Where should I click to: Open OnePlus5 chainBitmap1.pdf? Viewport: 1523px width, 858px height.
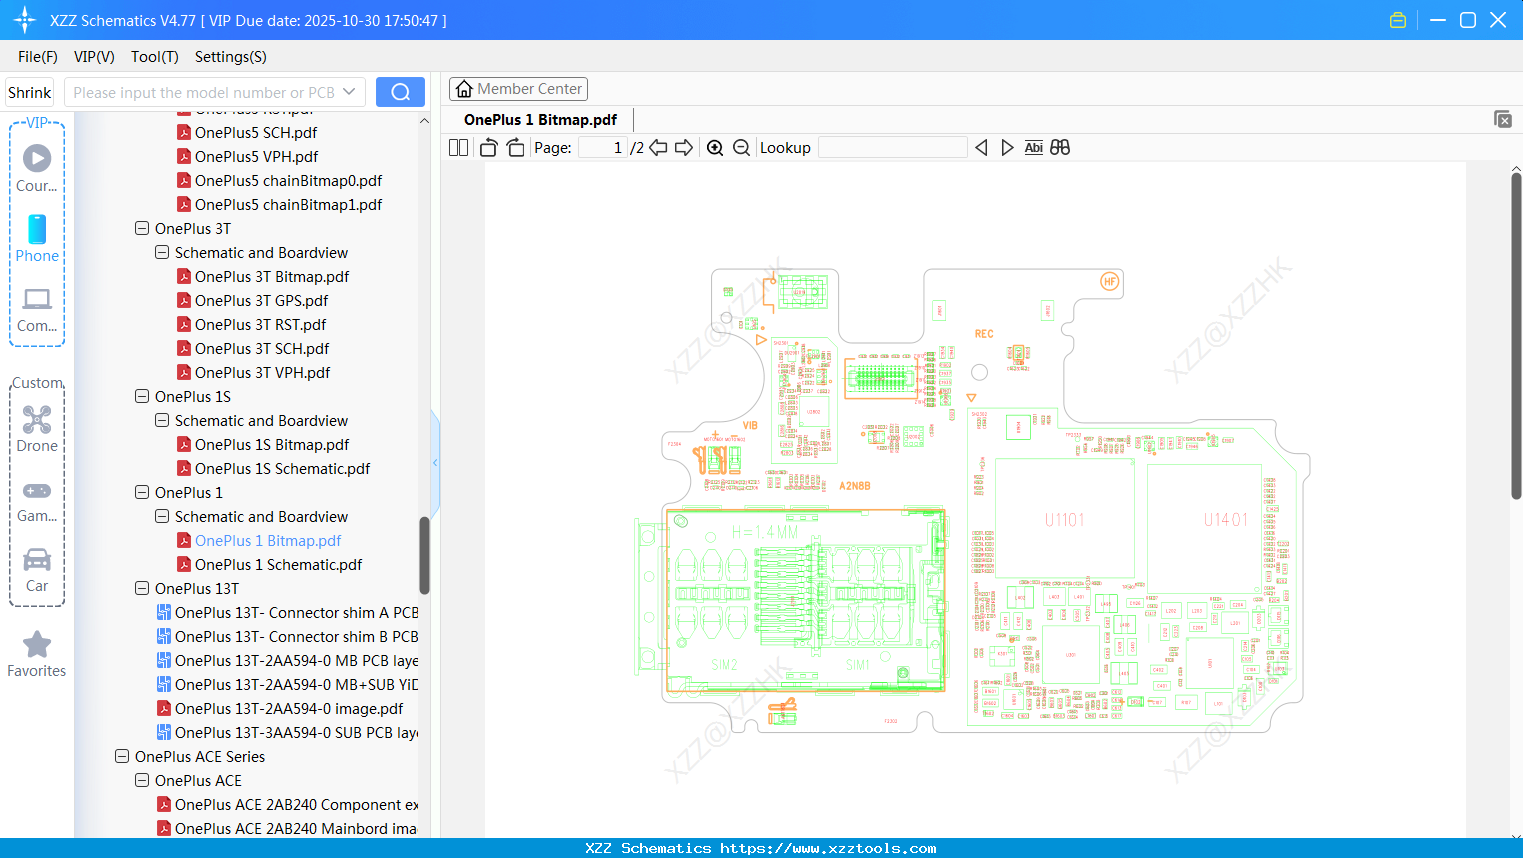288,204
